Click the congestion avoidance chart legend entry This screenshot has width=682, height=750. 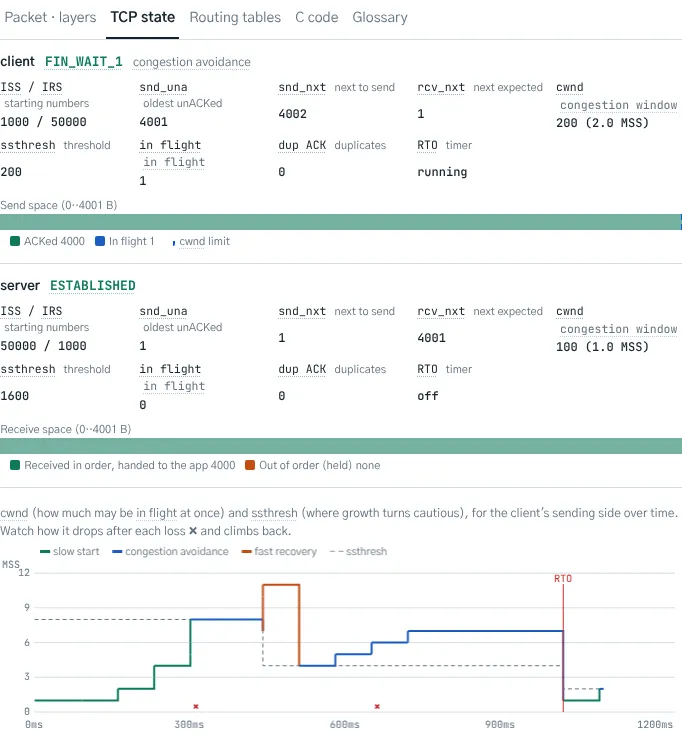click(170, 551)
